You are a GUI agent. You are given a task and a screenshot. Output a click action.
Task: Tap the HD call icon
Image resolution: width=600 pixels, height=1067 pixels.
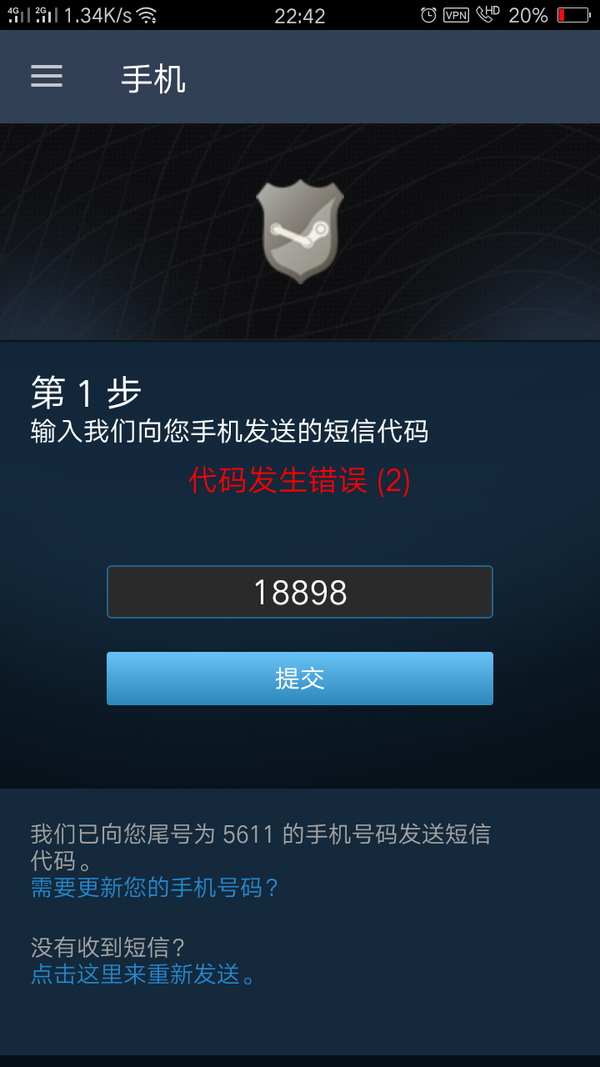point(488,14)
